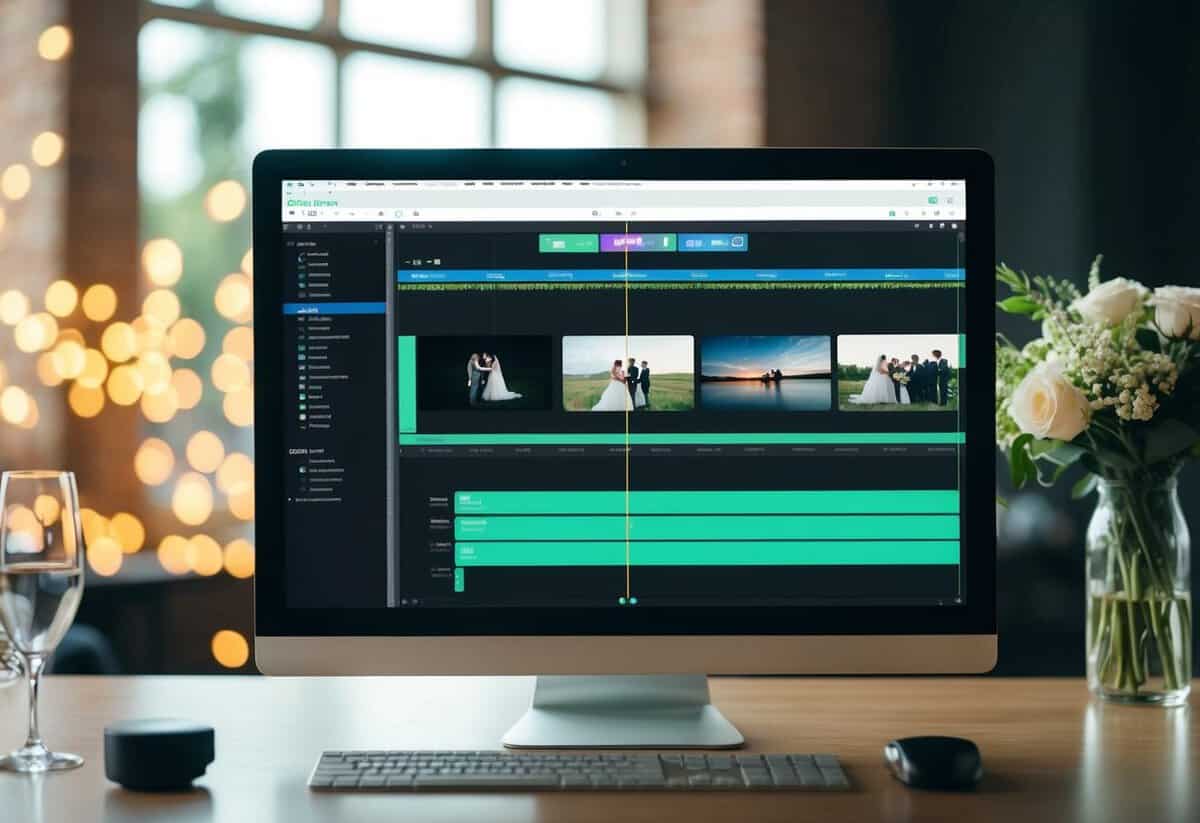
Task: Select the short green clip on the bottom track
Action: click(x=459, y=579)
